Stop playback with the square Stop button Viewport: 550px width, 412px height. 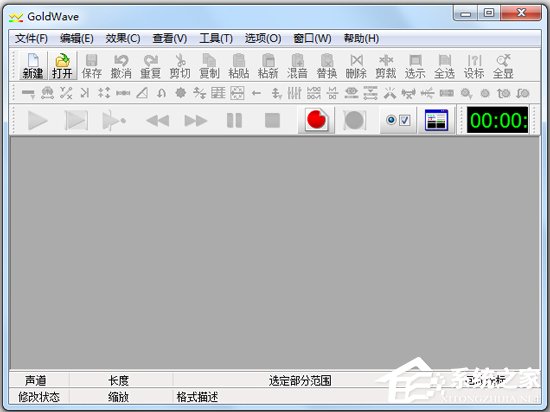coord(272,120)
